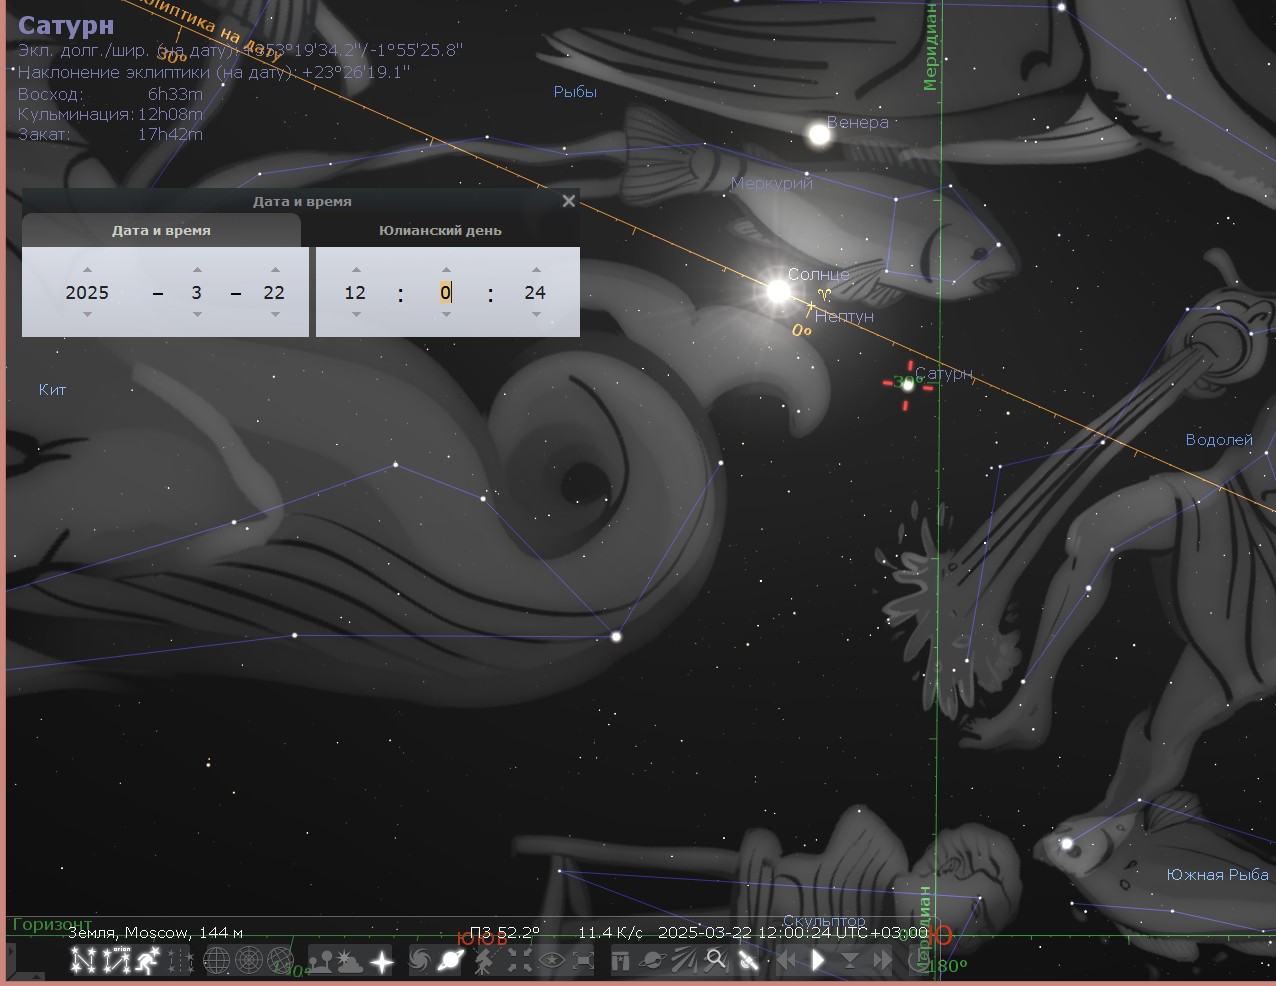Set normal time rate play button
Viewport: 1276px width, 986px height.
point(818,961)
